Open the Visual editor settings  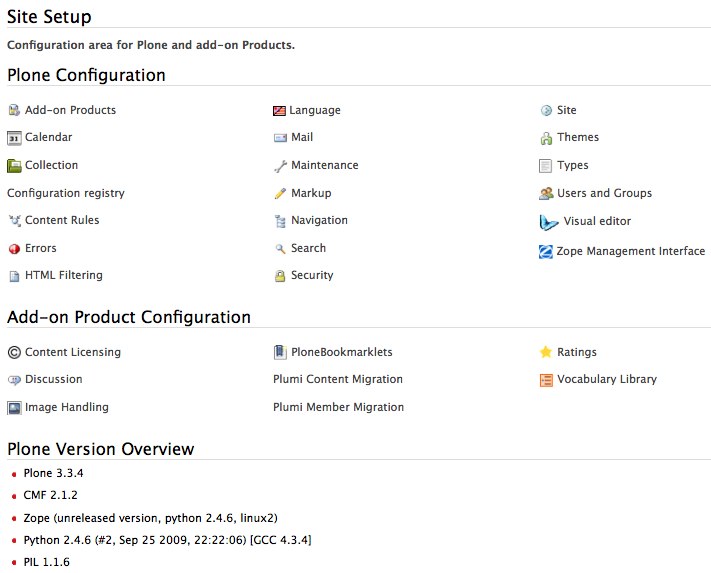pyautogui.click(x=597, y=221)
